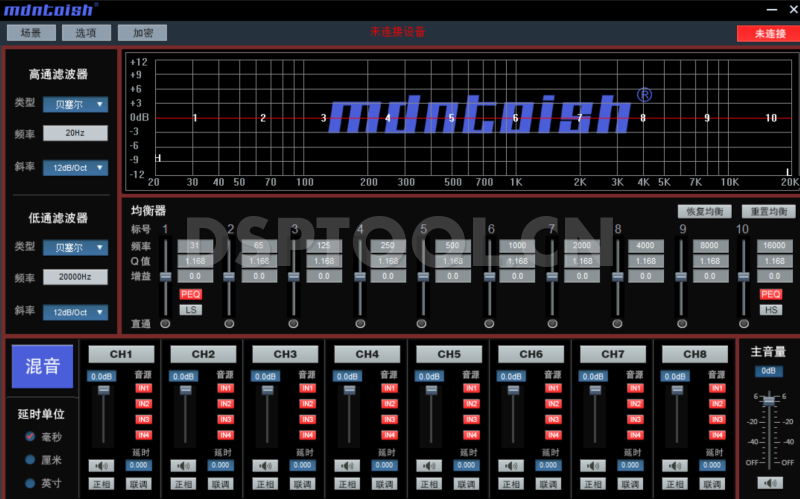Toggle bypass (直通) circle for EQ band 1
The width and height of the screenshot is (800, 499).
[165, 323]
